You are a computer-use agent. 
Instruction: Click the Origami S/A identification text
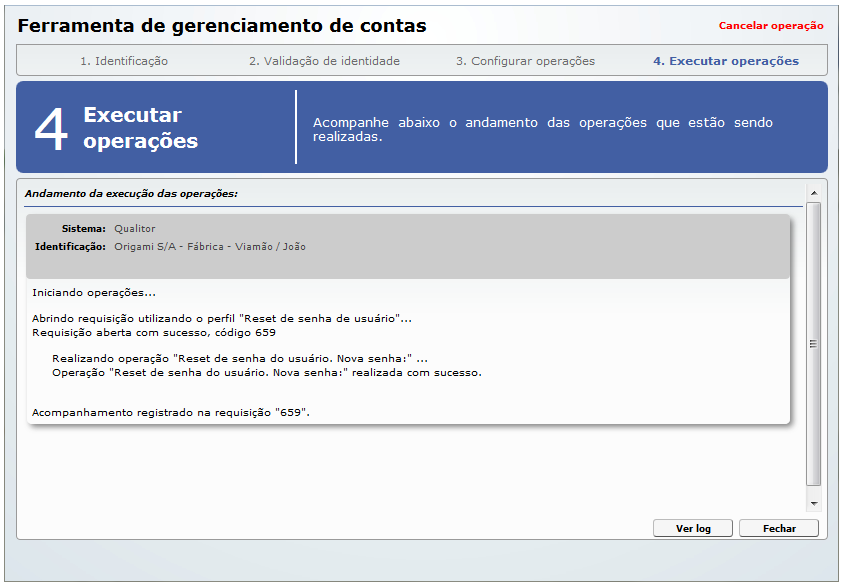point(210,246)
